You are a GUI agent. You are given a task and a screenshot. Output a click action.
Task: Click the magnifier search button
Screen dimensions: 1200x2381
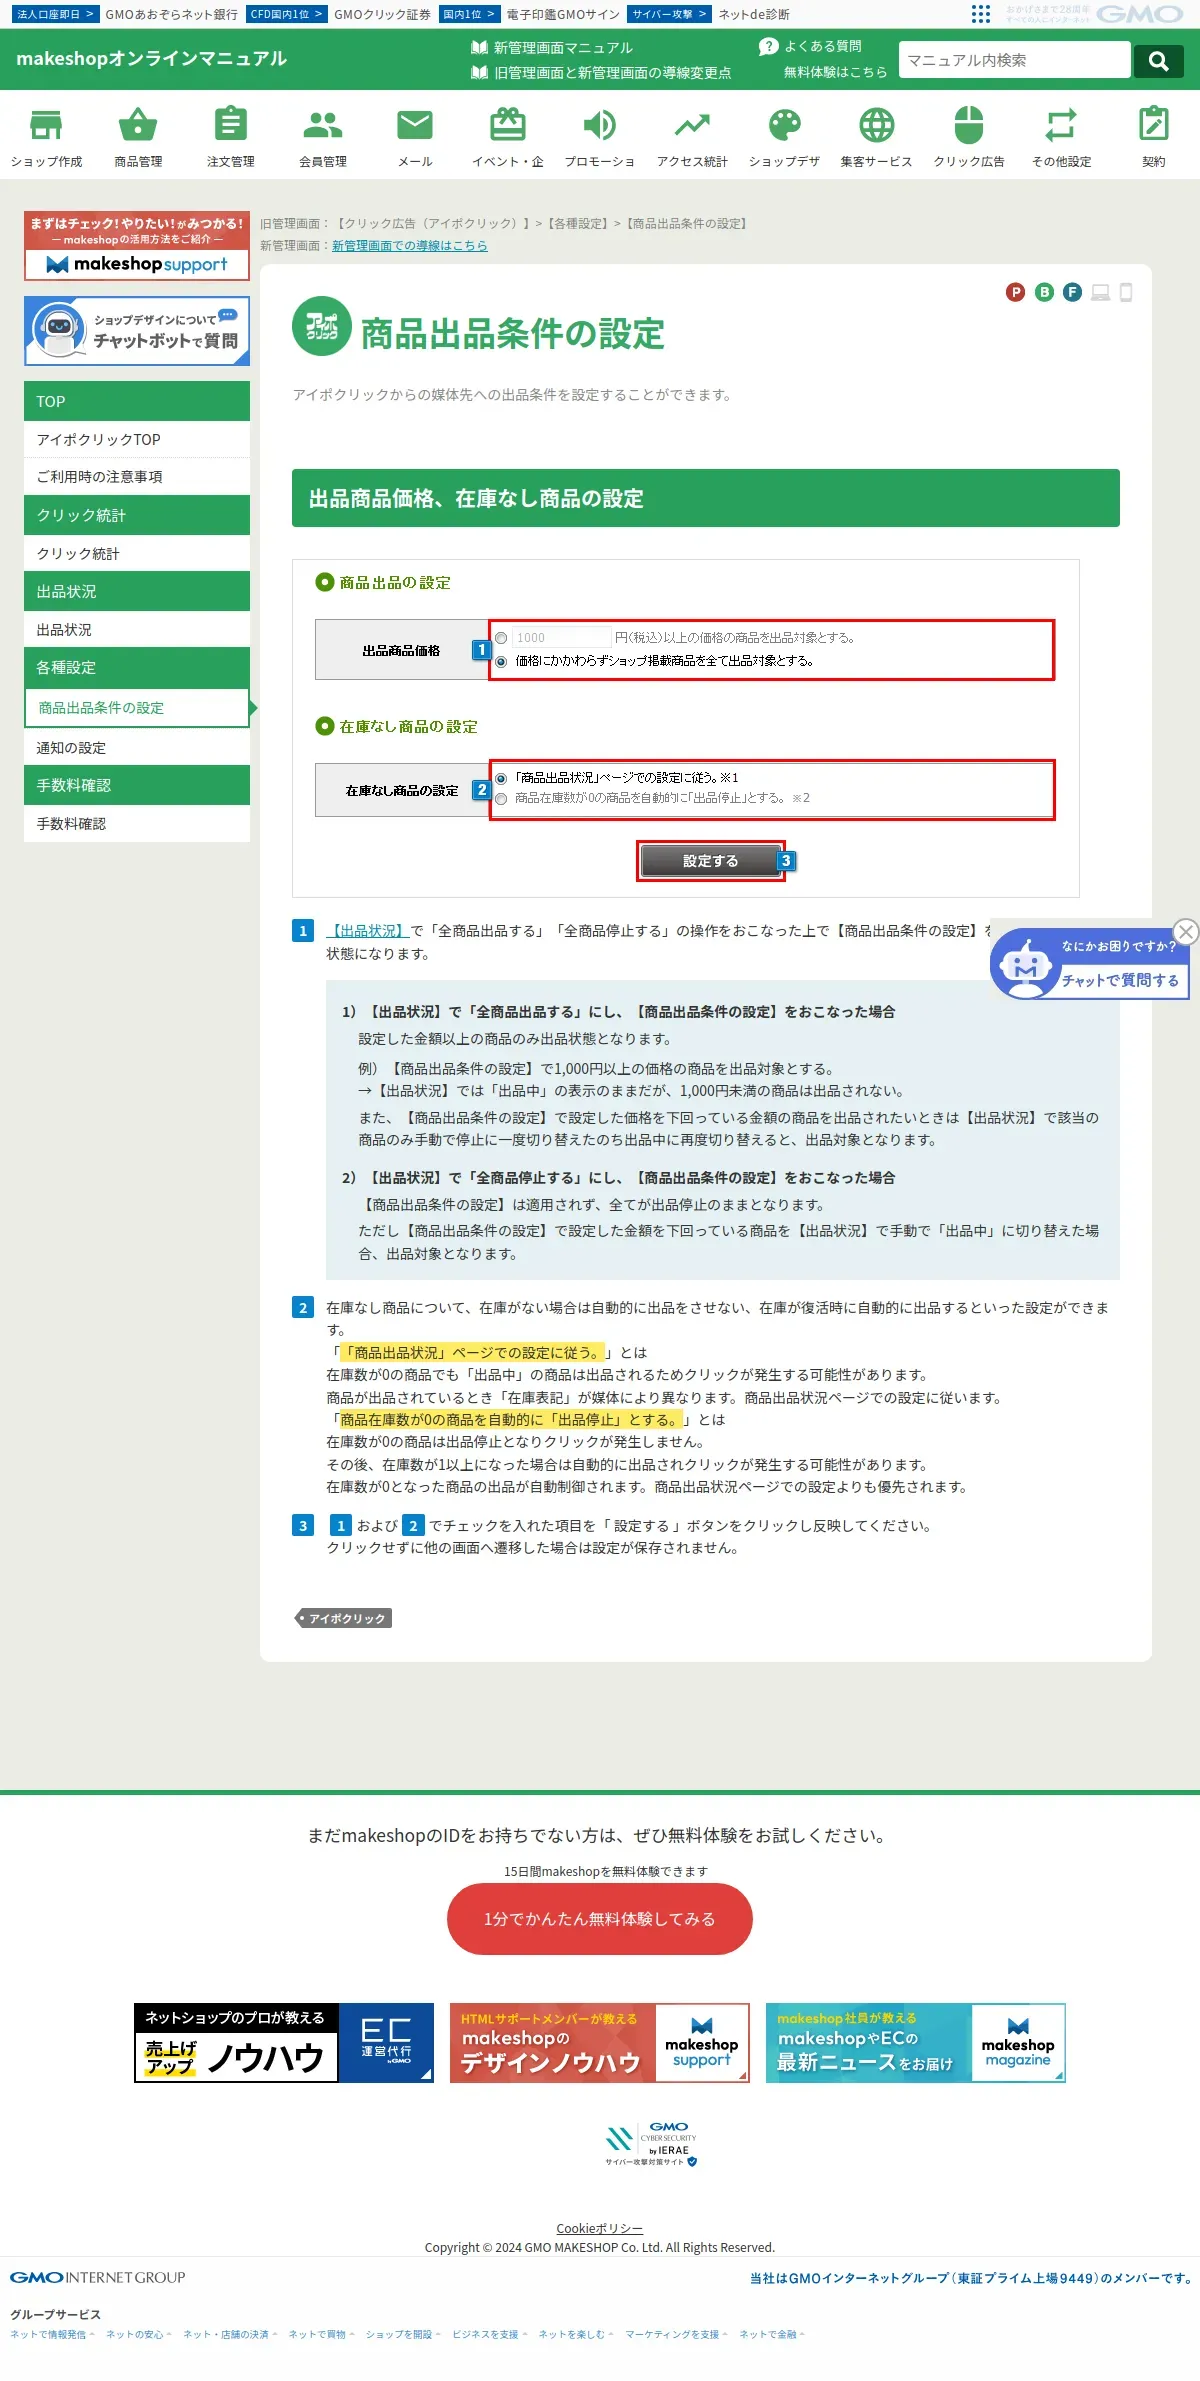[1159, 60]
